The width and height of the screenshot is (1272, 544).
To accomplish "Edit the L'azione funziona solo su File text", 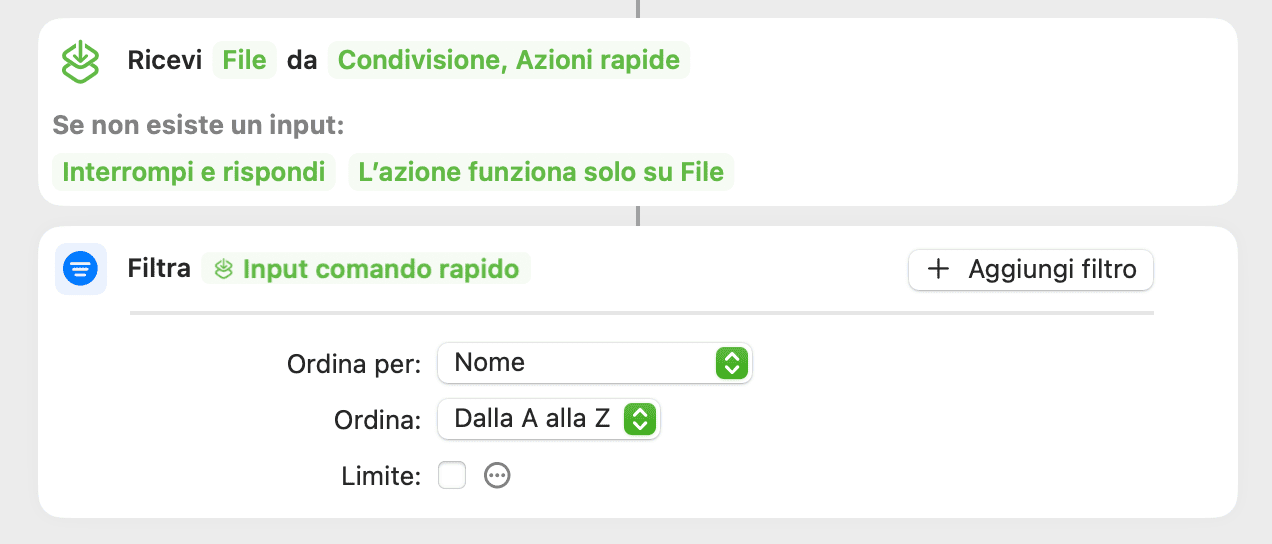I will [541, 172].
